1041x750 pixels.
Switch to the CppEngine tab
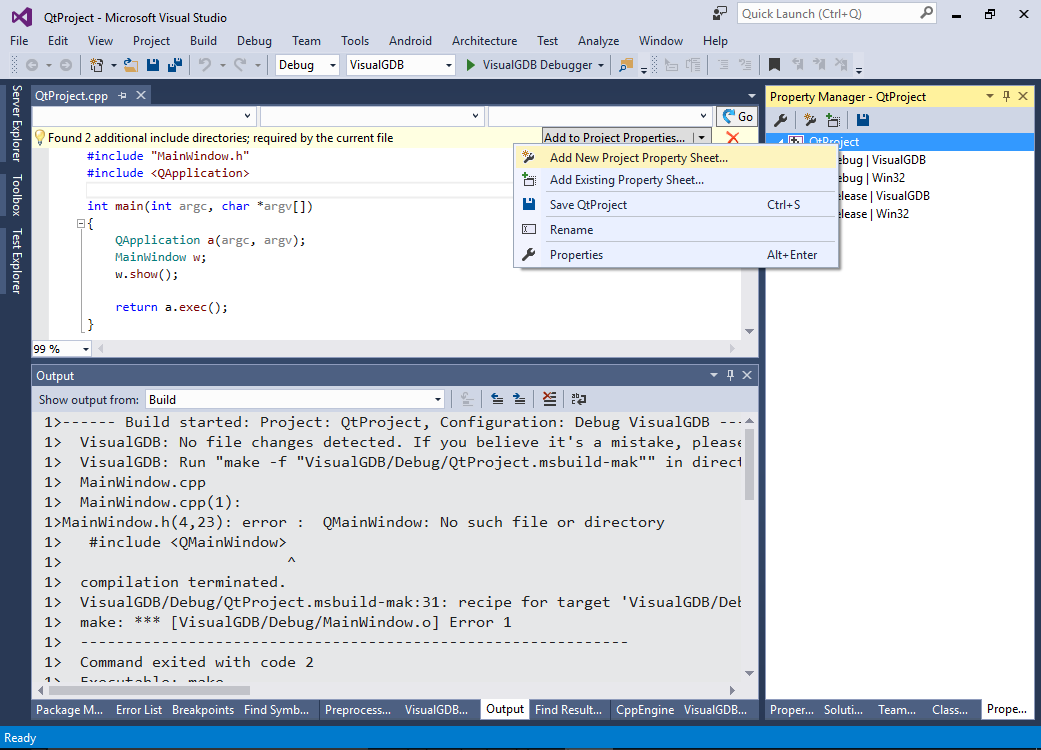pyautogui.click(x=645, y=710)
